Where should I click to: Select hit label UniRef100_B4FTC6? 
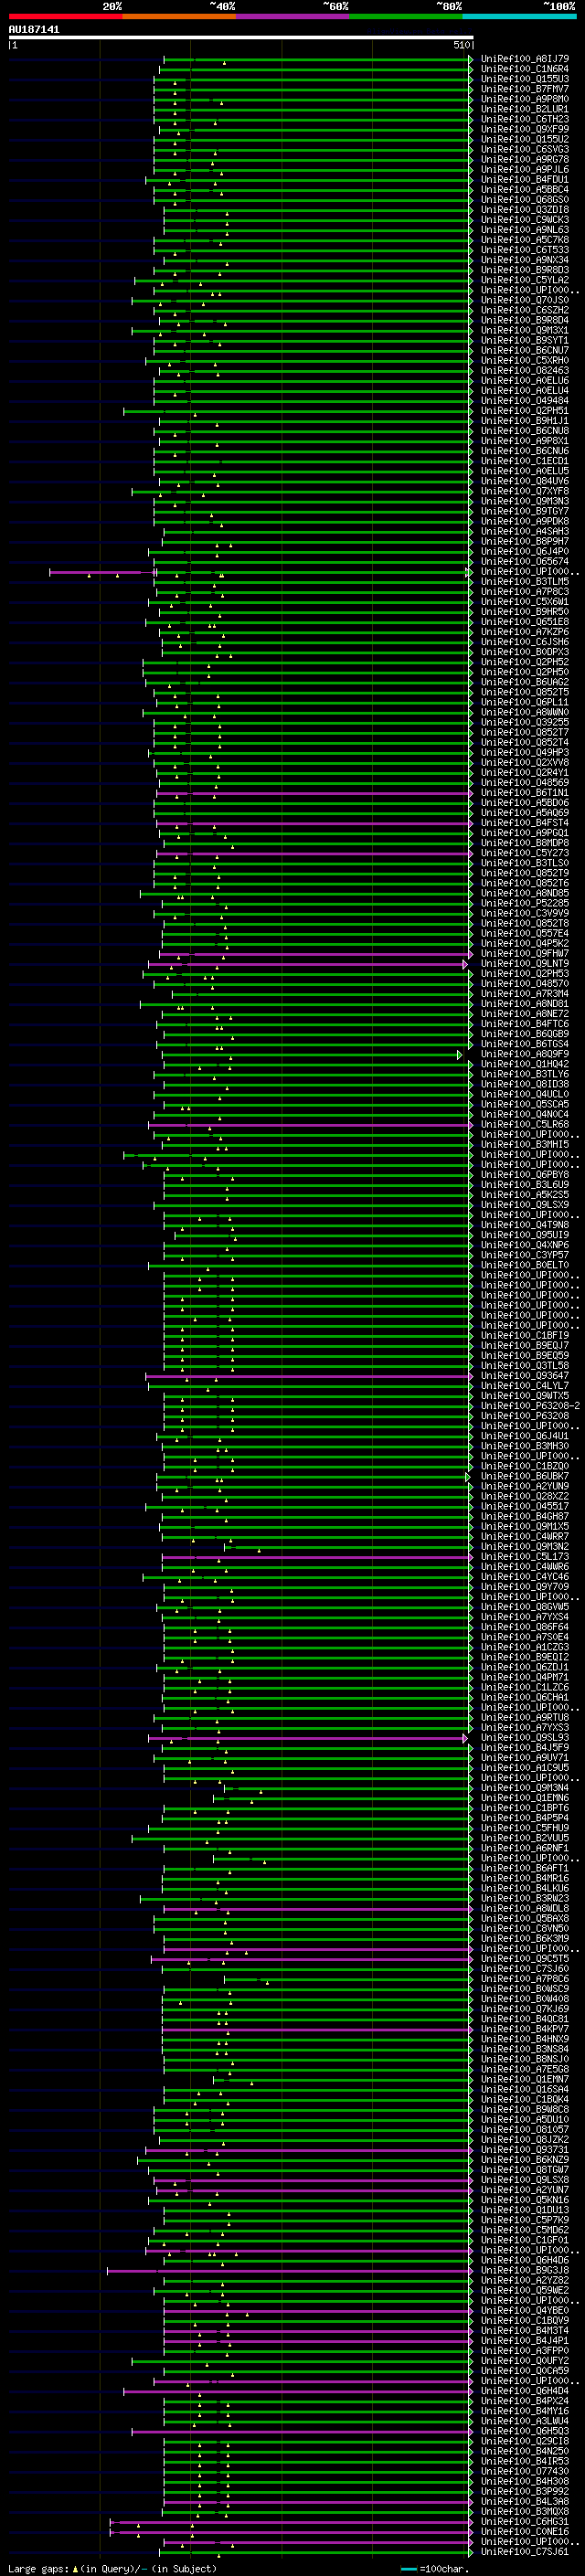tap(524, 1024)
